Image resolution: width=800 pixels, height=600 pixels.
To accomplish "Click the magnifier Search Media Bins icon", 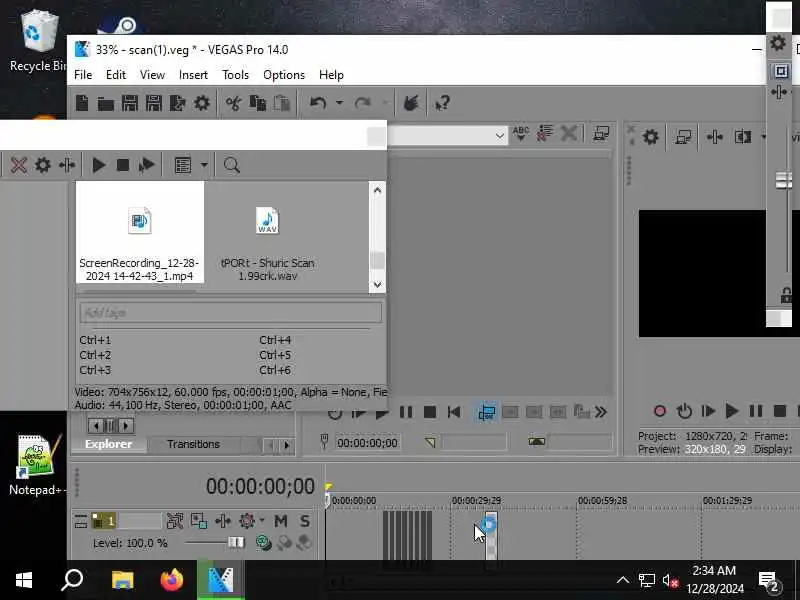I will pyautogui.click(x=232, y=165).
